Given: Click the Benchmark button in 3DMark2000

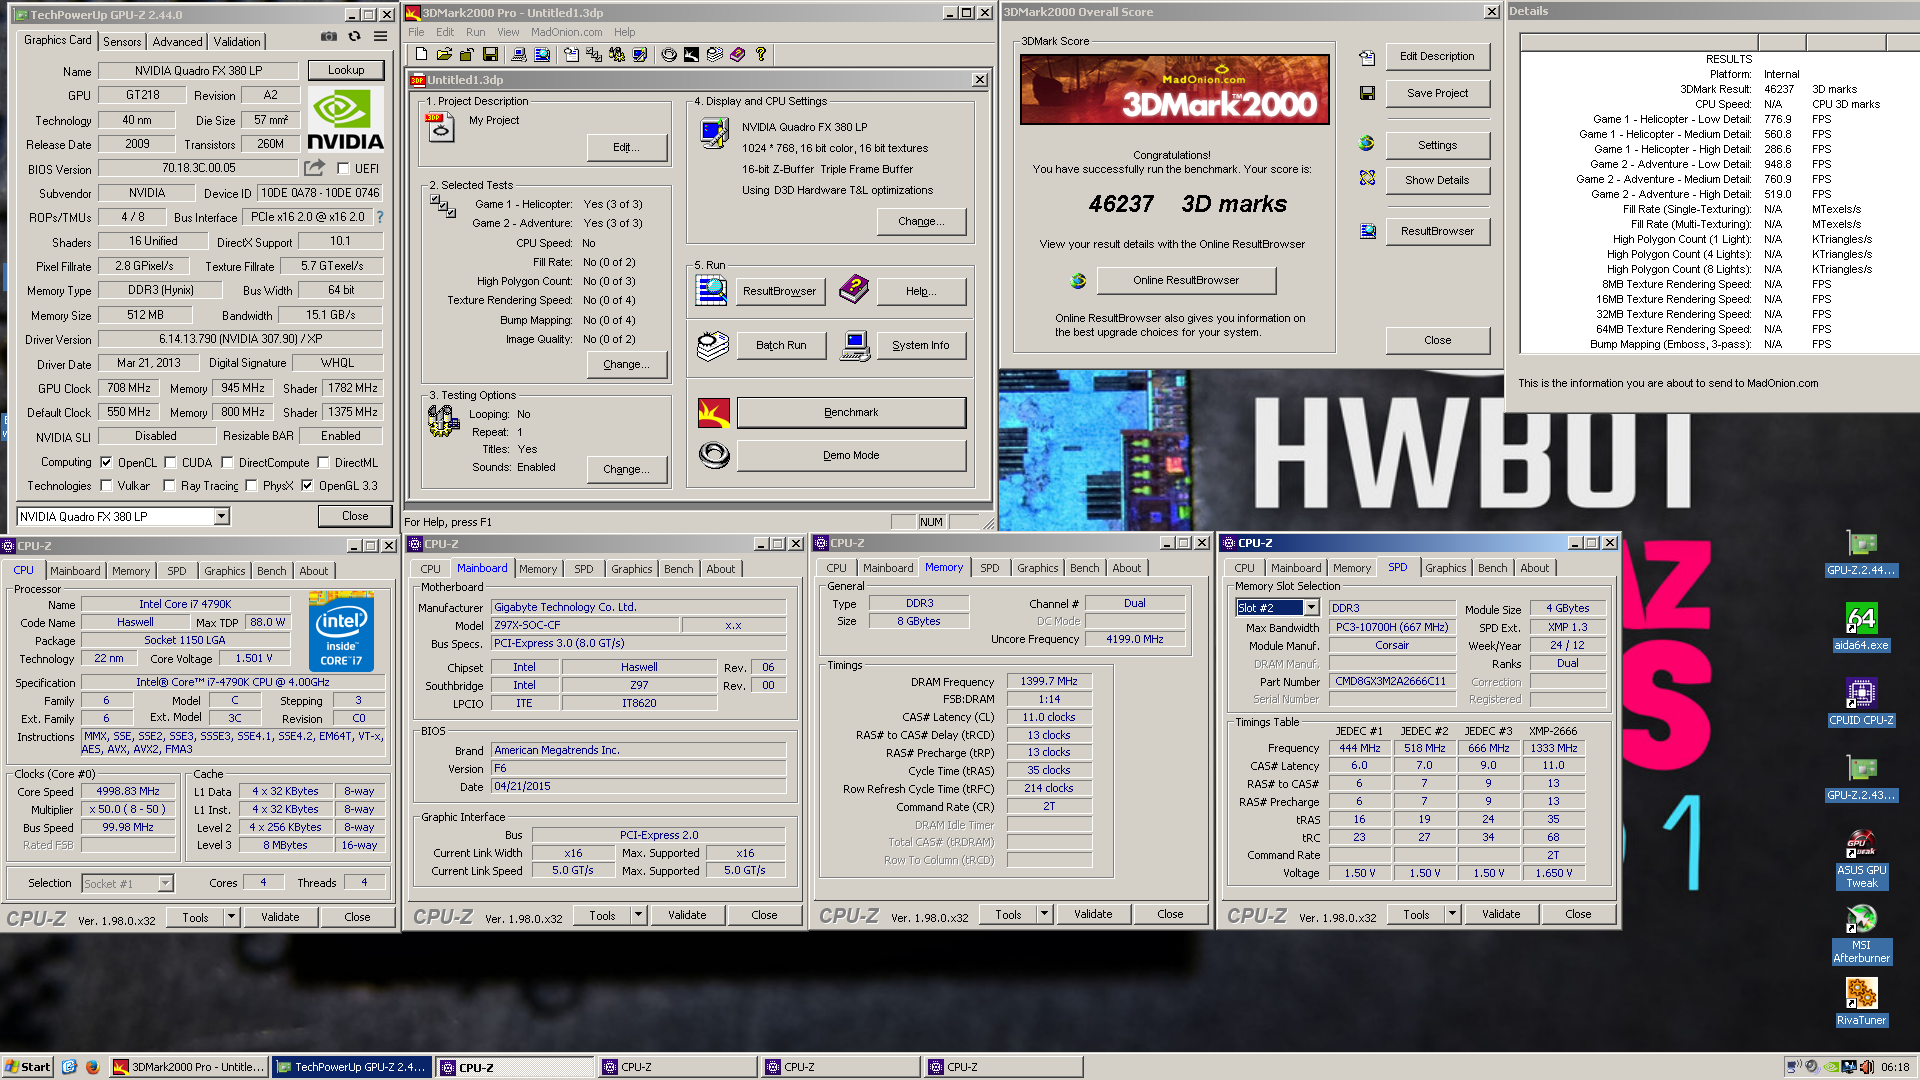Looking at the screenshot, I should tap(851, 412).
